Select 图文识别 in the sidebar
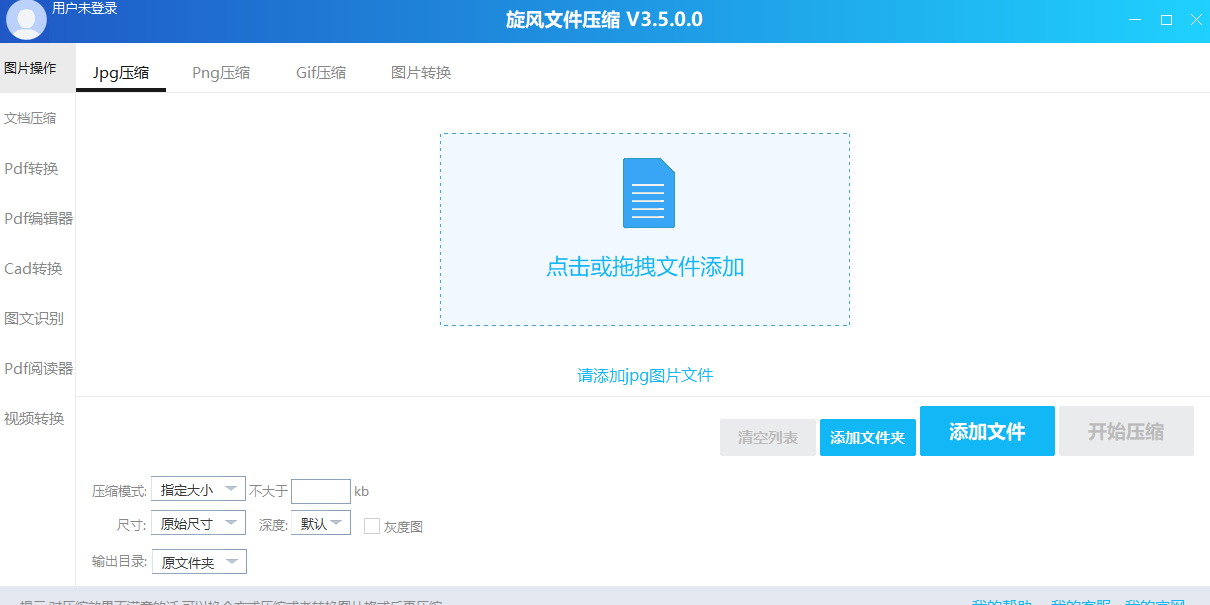Viewport: 1210px width, 605px height. pyautogui.click(x=34, y=318)
